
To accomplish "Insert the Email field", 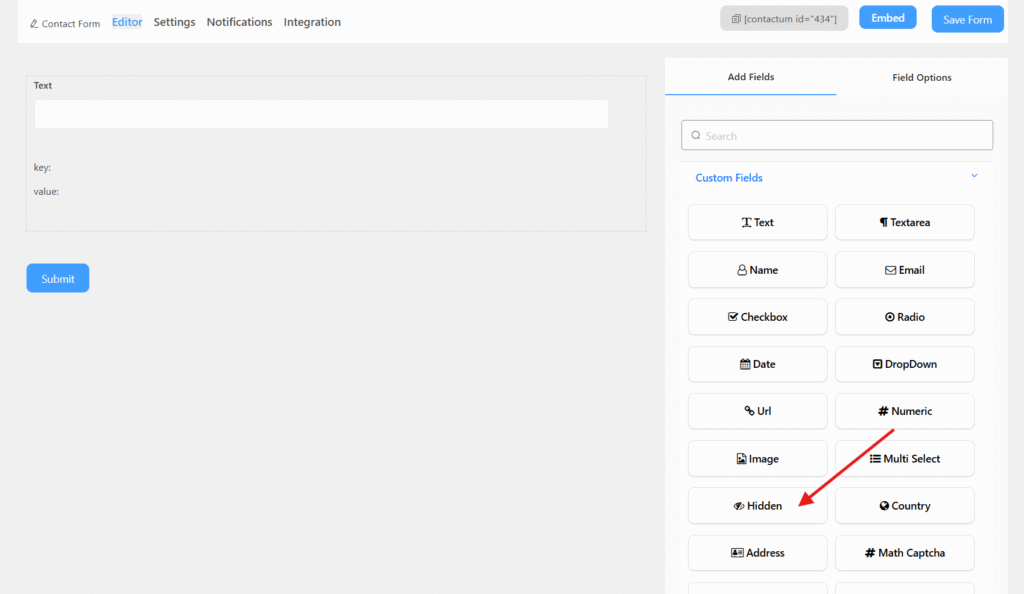I will (904, 270).
